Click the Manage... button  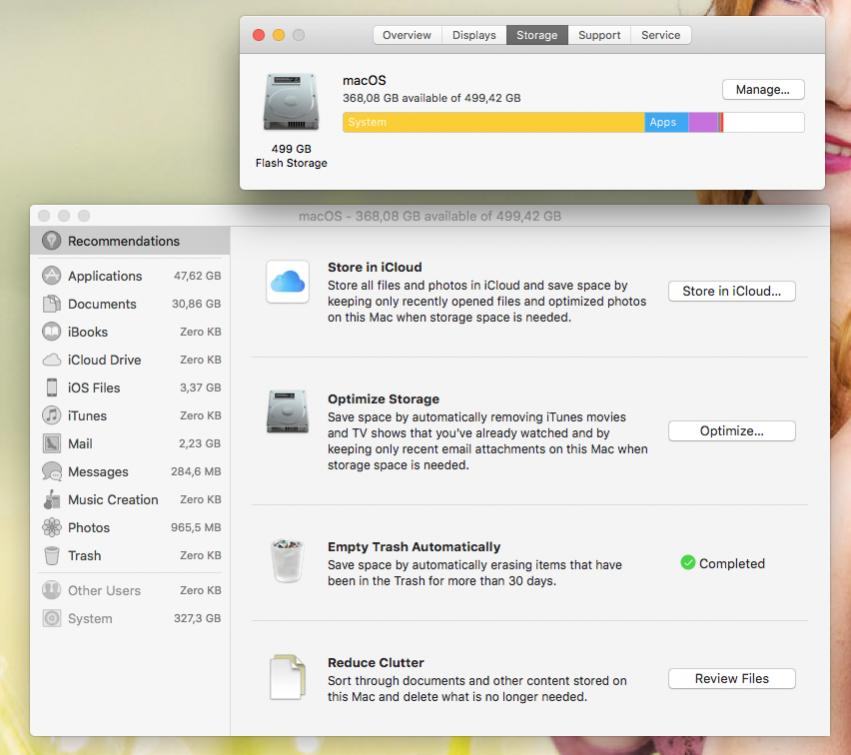pos(763,90)
